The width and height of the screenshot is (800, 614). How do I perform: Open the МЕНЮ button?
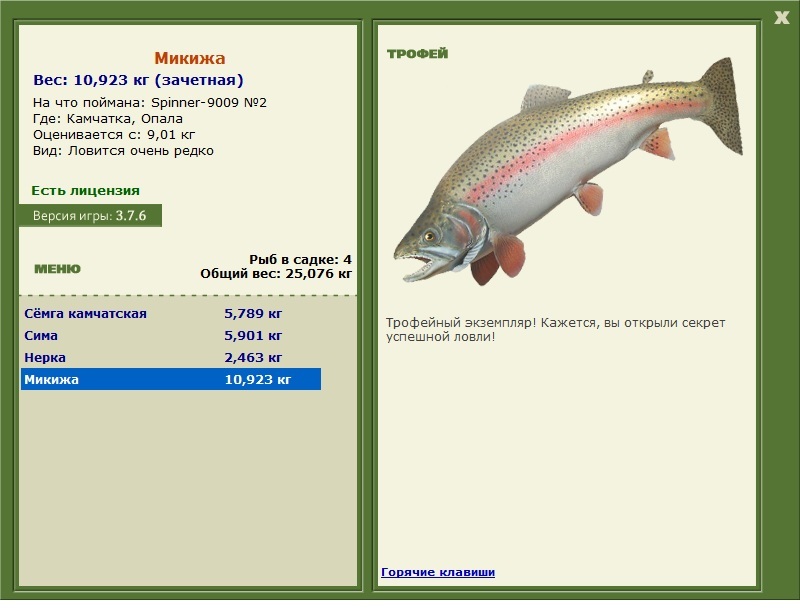click(57, 269)
